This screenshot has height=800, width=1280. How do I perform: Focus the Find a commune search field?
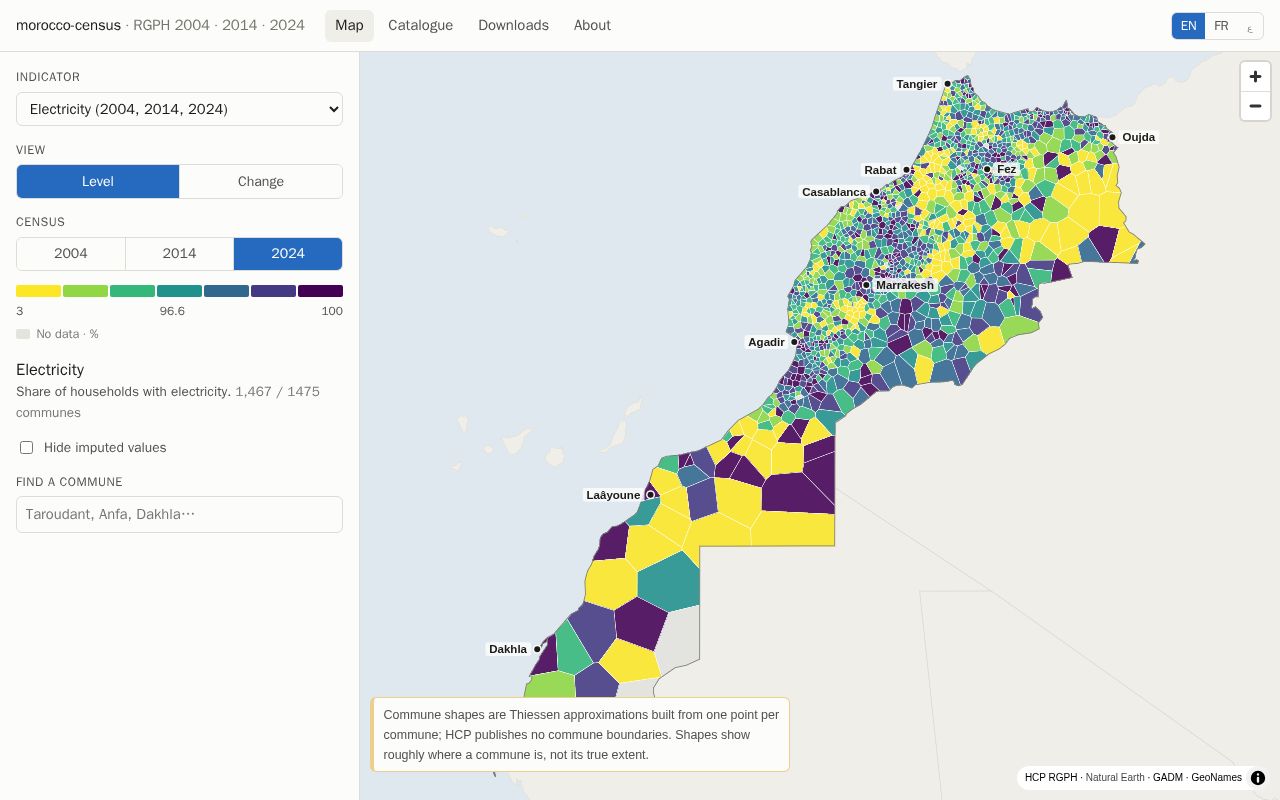click(x=179, y=514)
